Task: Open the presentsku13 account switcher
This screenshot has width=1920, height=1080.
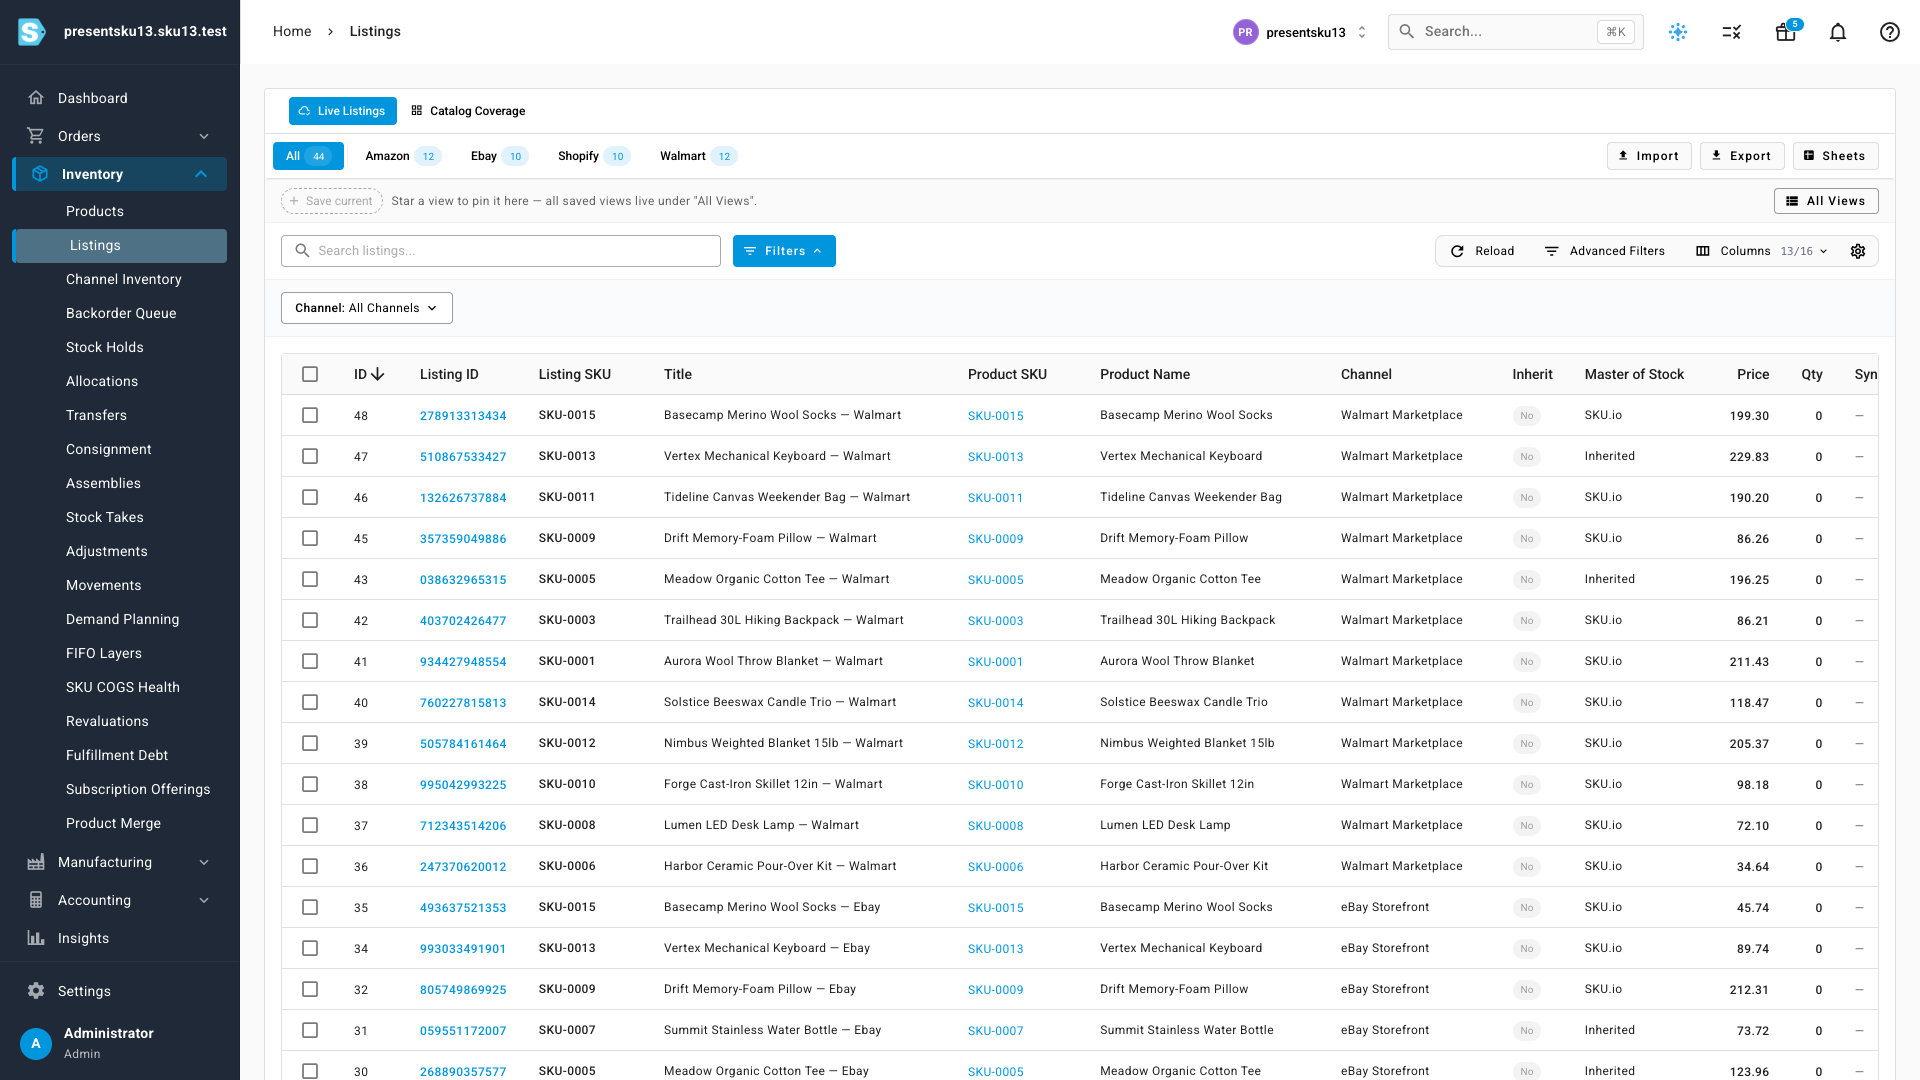Action: [1300, 32]
